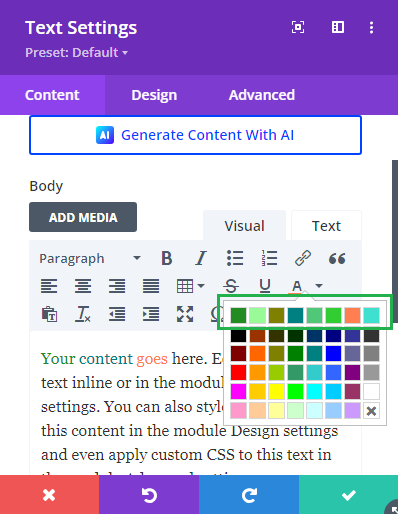Switch to the Advanced tab
Image resolution: width=398 pixels, height=514 pixels.
262,95
